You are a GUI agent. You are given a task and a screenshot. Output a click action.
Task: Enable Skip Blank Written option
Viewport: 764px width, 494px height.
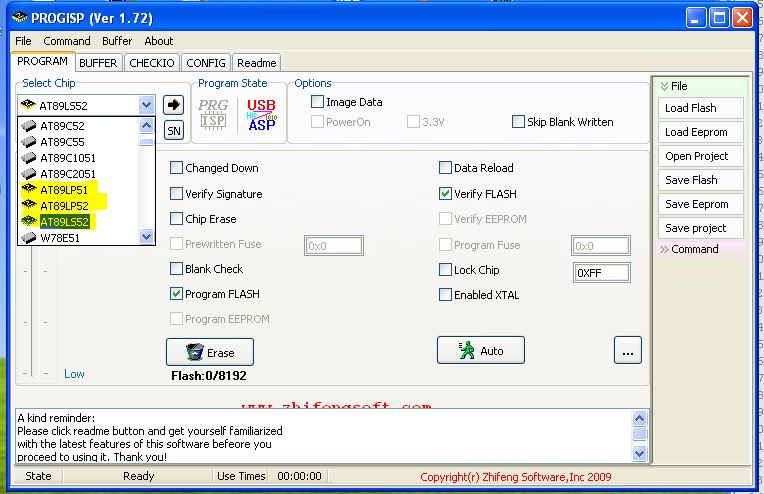click(518, 121)
